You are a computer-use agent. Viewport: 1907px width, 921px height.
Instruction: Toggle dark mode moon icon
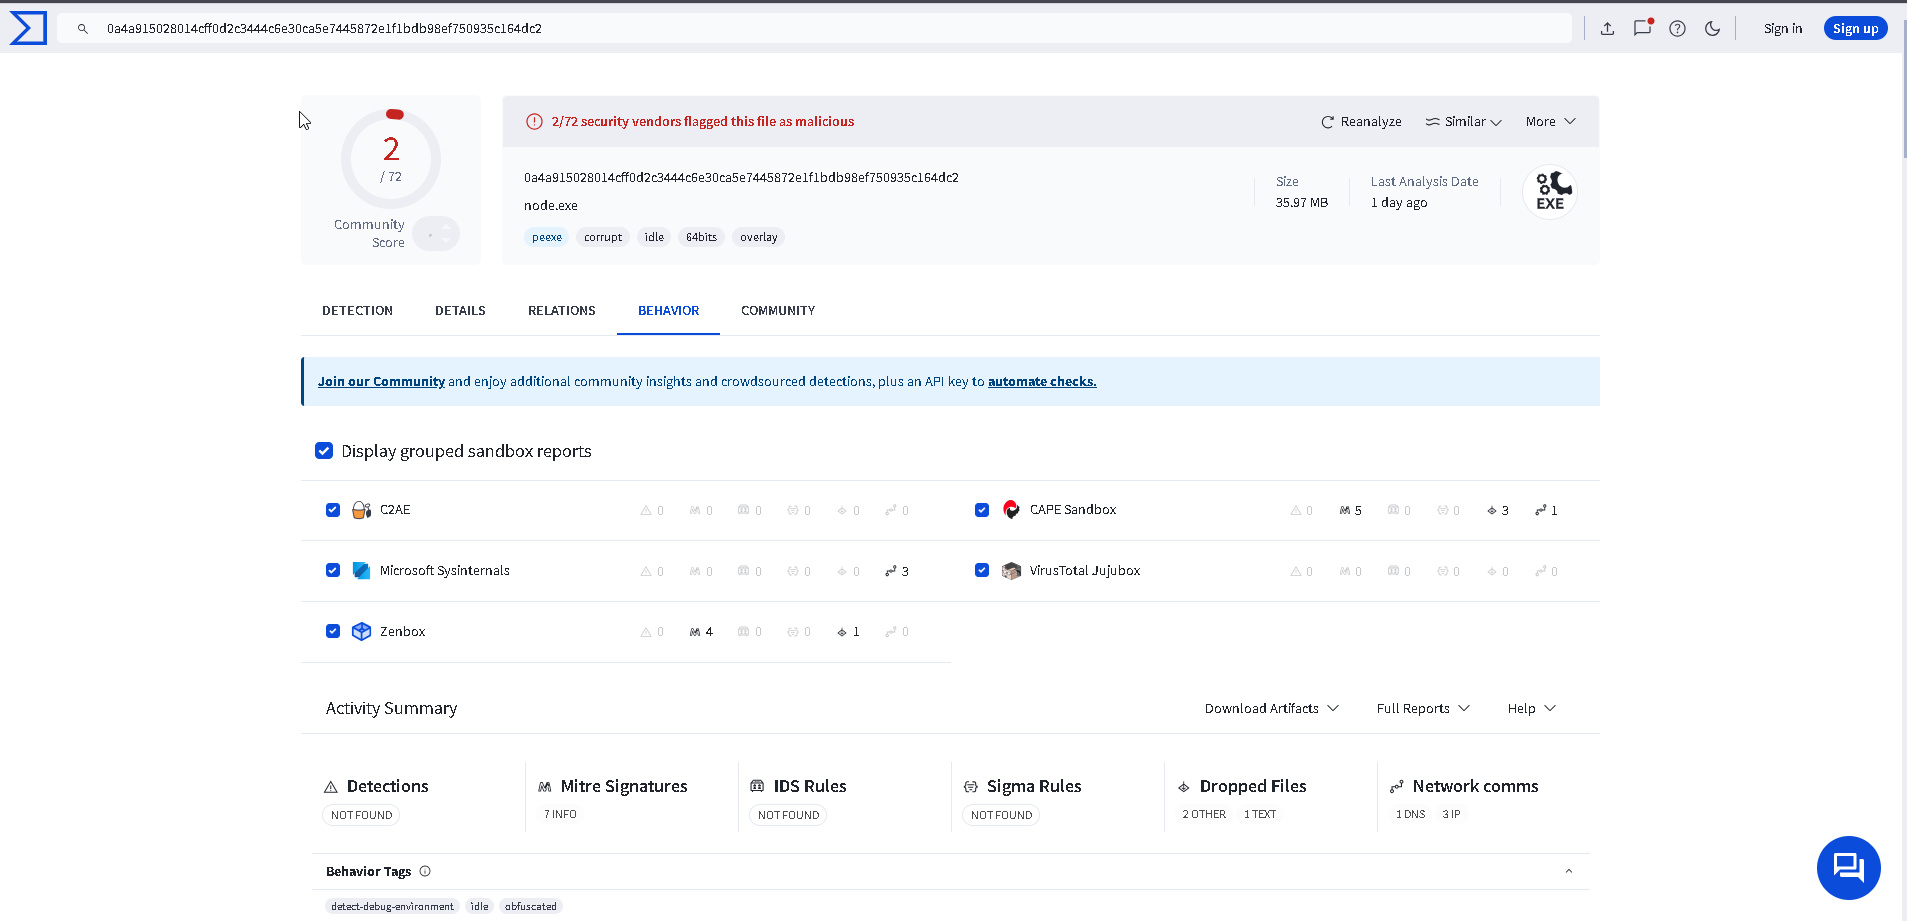coord(1712,28)
